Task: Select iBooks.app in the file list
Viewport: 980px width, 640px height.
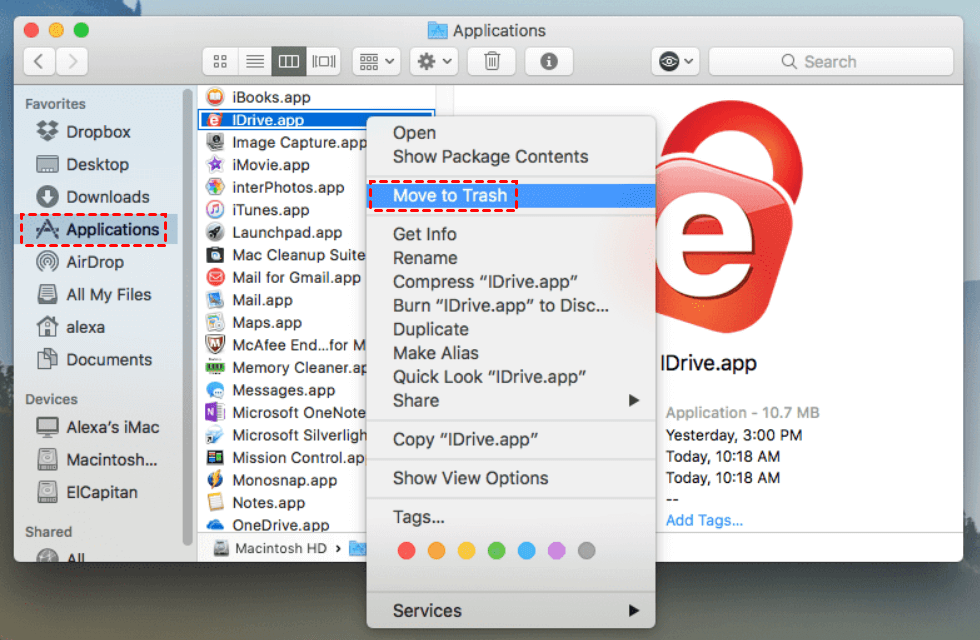Action: click(x=271, y=98)
